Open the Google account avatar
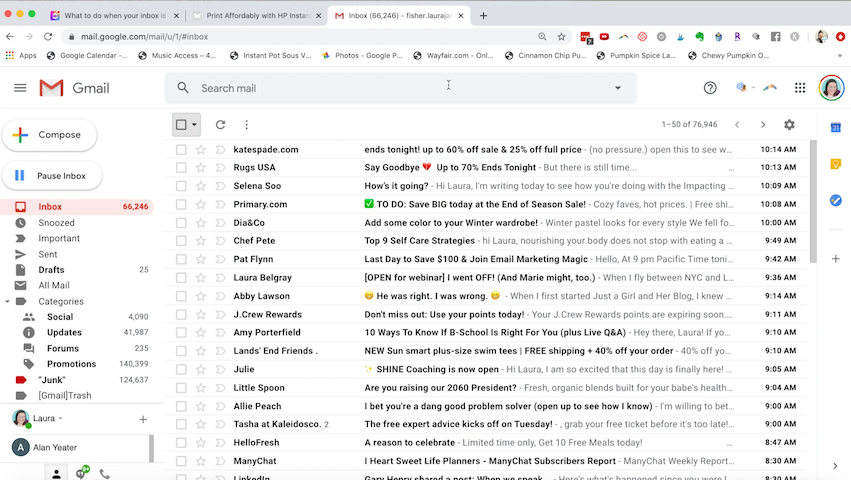The image size is (851, 480). [831, 88]
